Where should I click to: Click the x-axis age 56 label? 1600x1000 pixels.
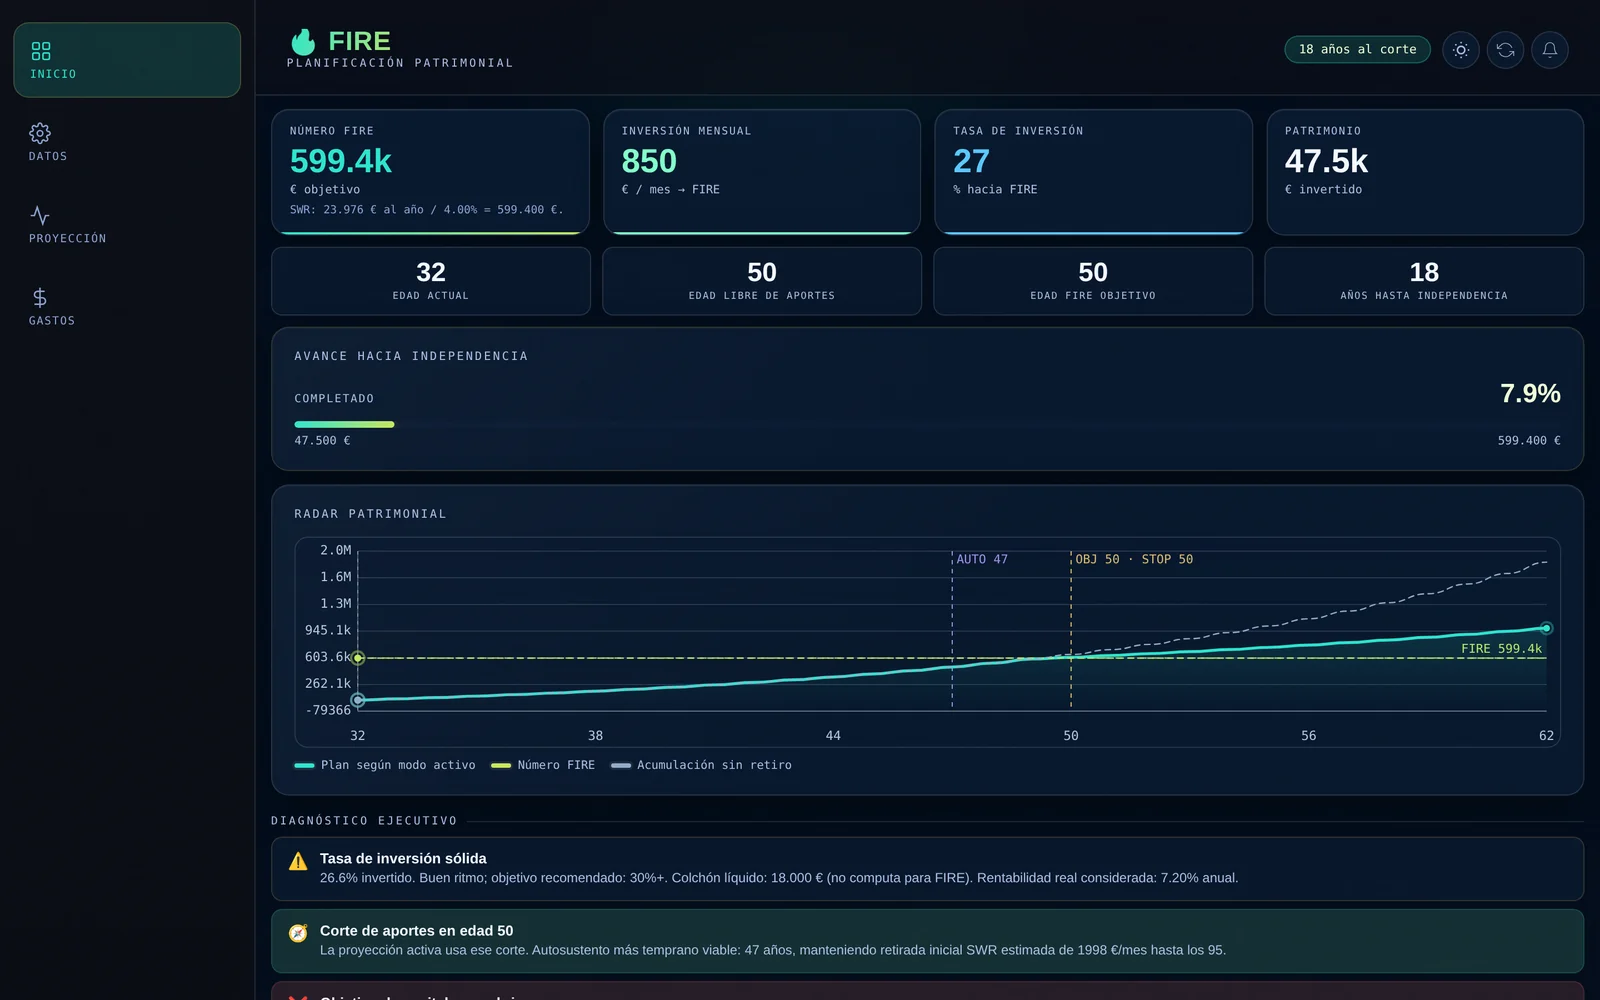[1308, 735]
